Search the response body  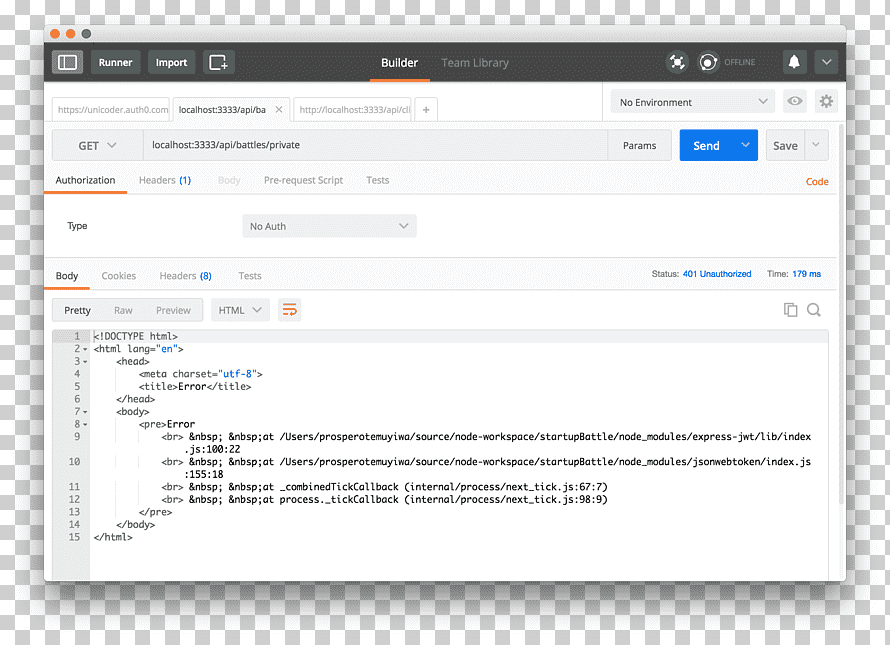click(813, 309)
